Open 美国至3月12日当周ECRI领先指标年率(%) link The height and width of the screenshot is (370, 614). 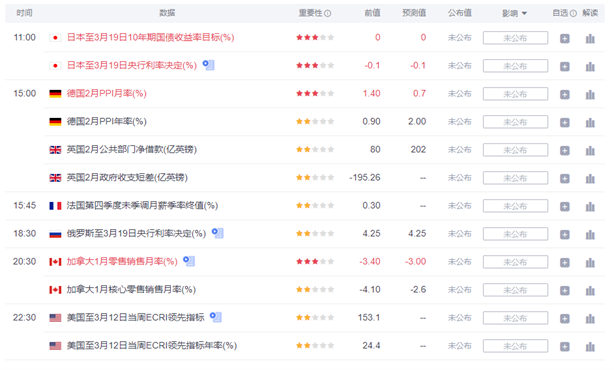(x=152, y=345)
